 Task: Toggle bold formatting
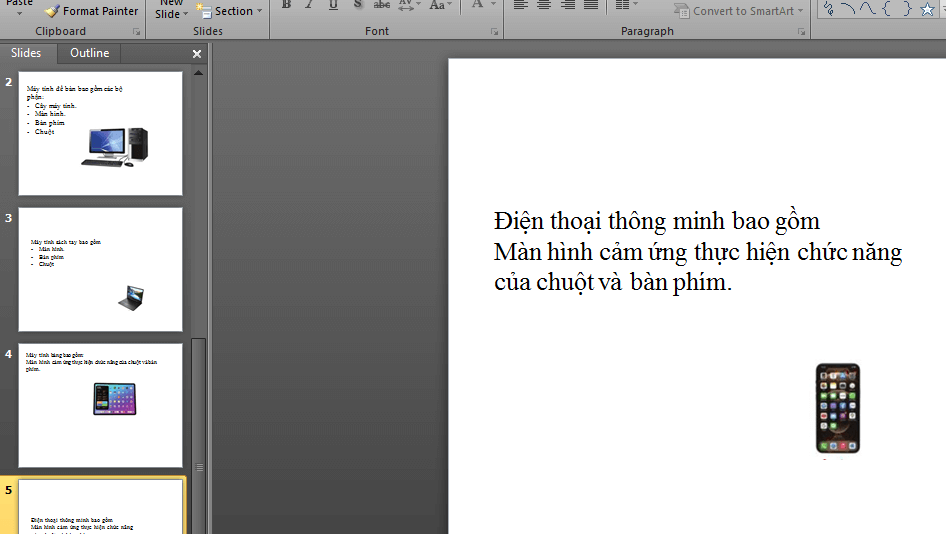pos(286,5)
